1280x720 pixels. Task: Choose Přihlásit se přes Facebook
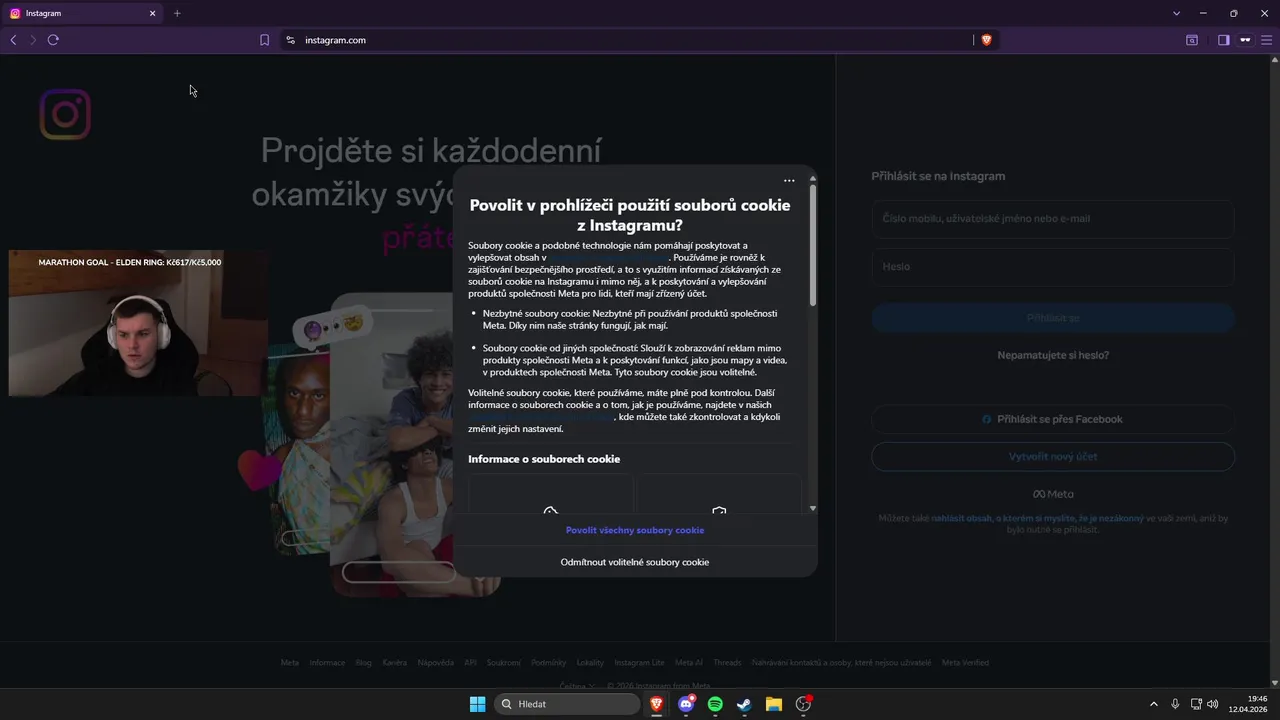coord(1053,419)
